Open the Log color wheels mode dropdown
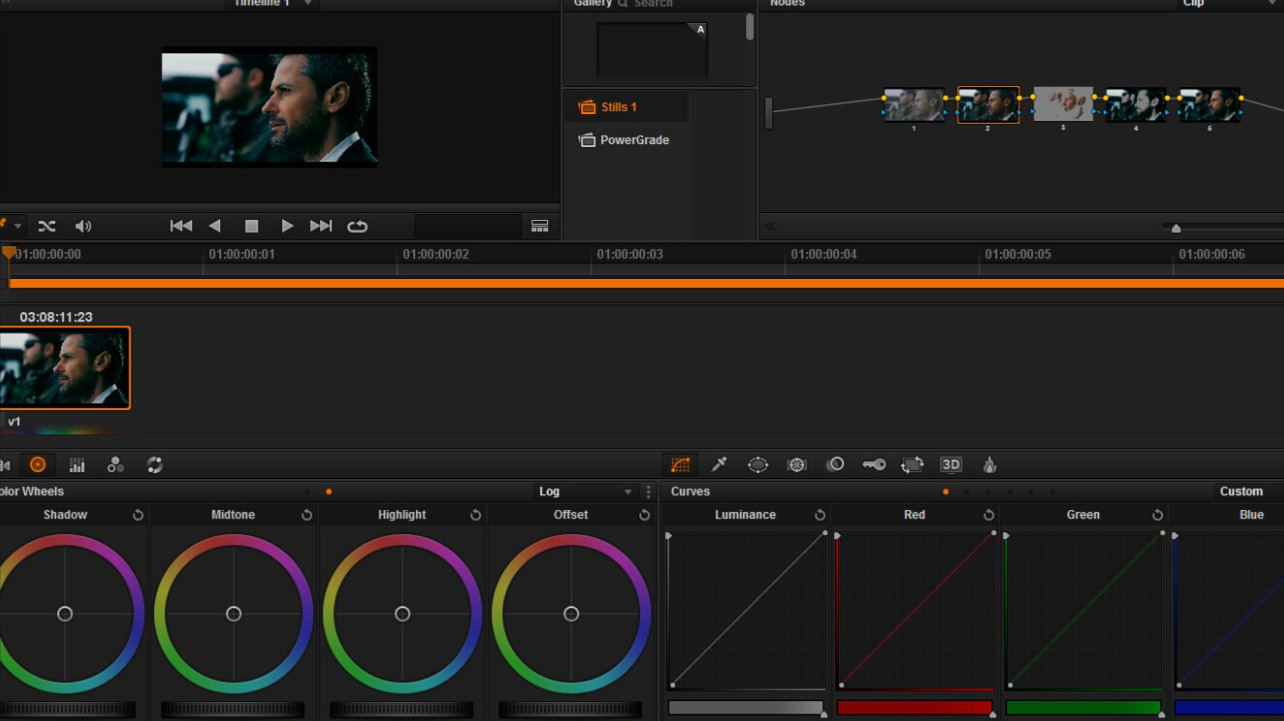Image resolution: width=1284 pixels, height=721 pixels. point(585,492)
